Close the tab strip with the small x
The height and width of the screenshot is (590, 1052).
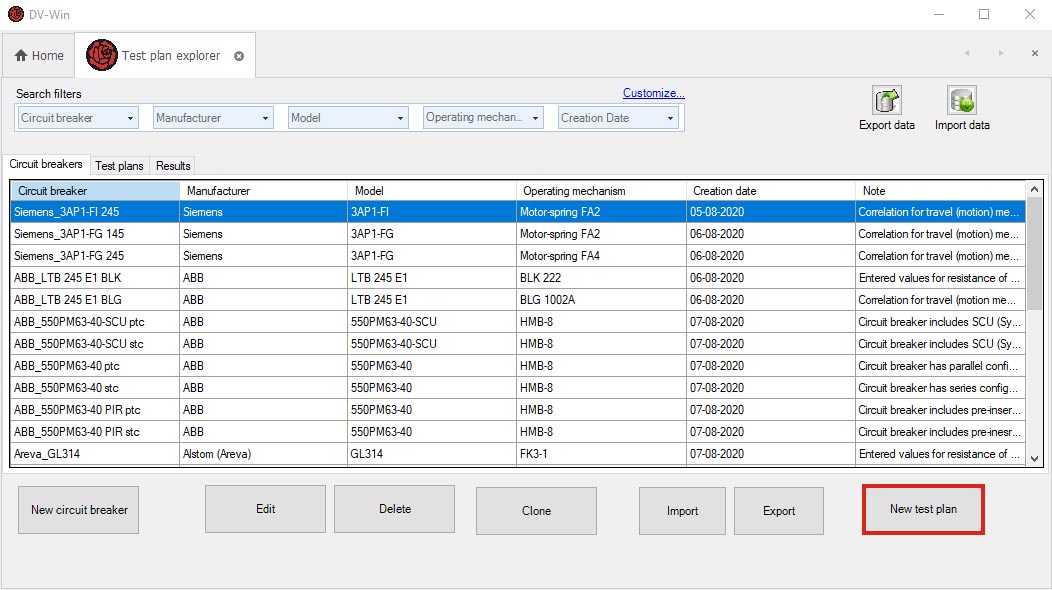(1035, 53)
